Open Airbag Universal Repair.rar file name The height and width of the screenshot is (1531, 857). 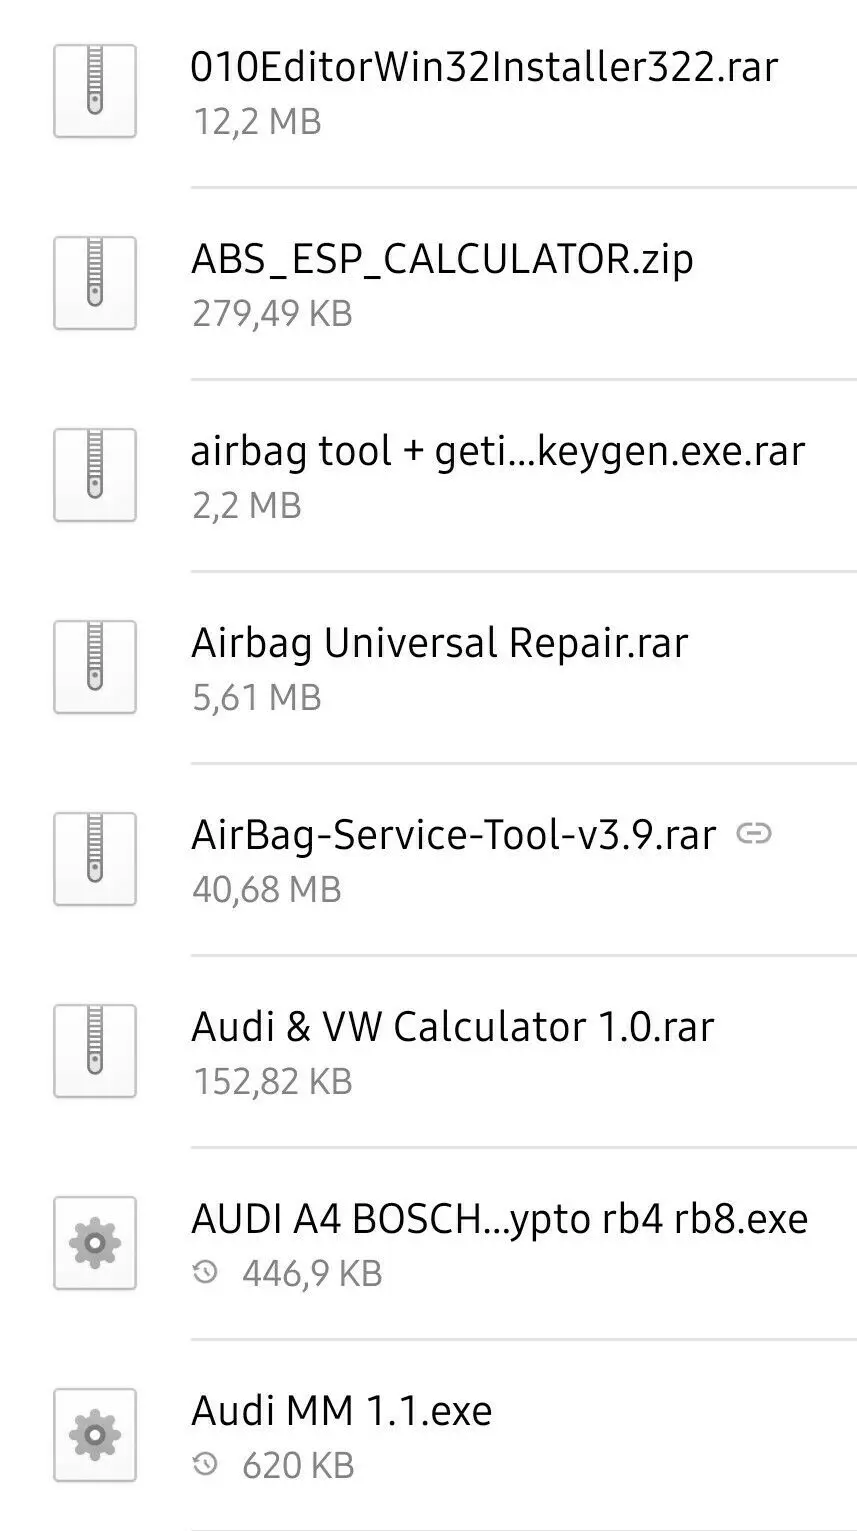(439, 643)
